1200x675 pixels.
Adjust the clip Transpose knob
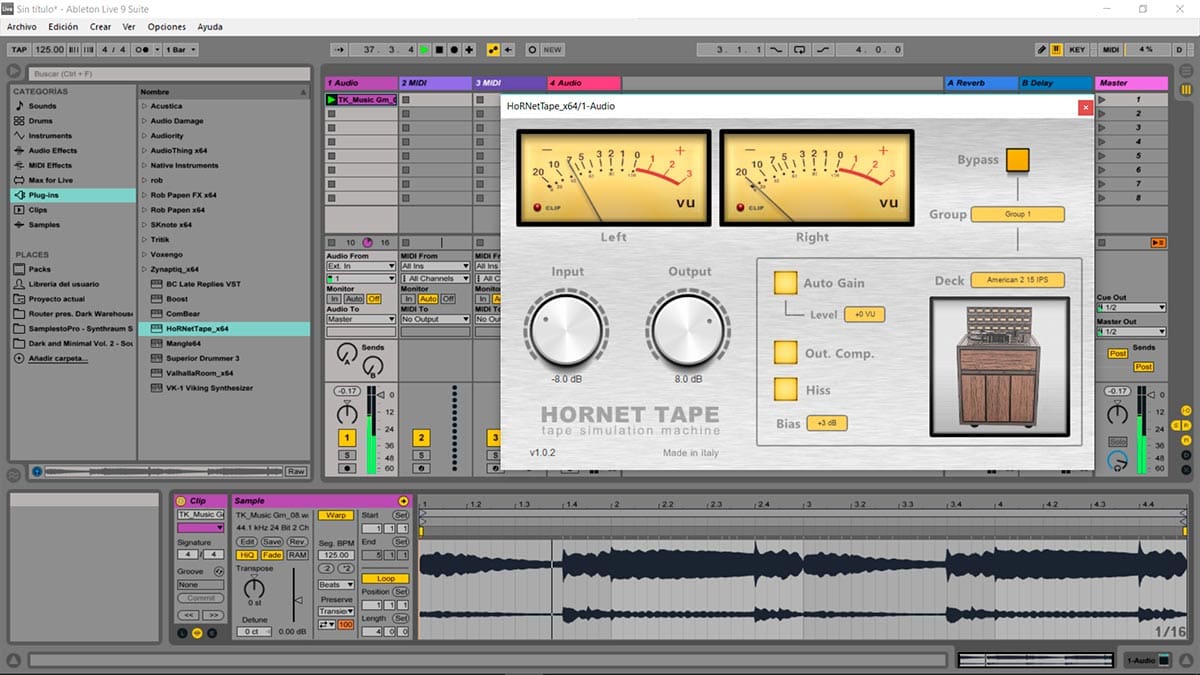[255, 587]
